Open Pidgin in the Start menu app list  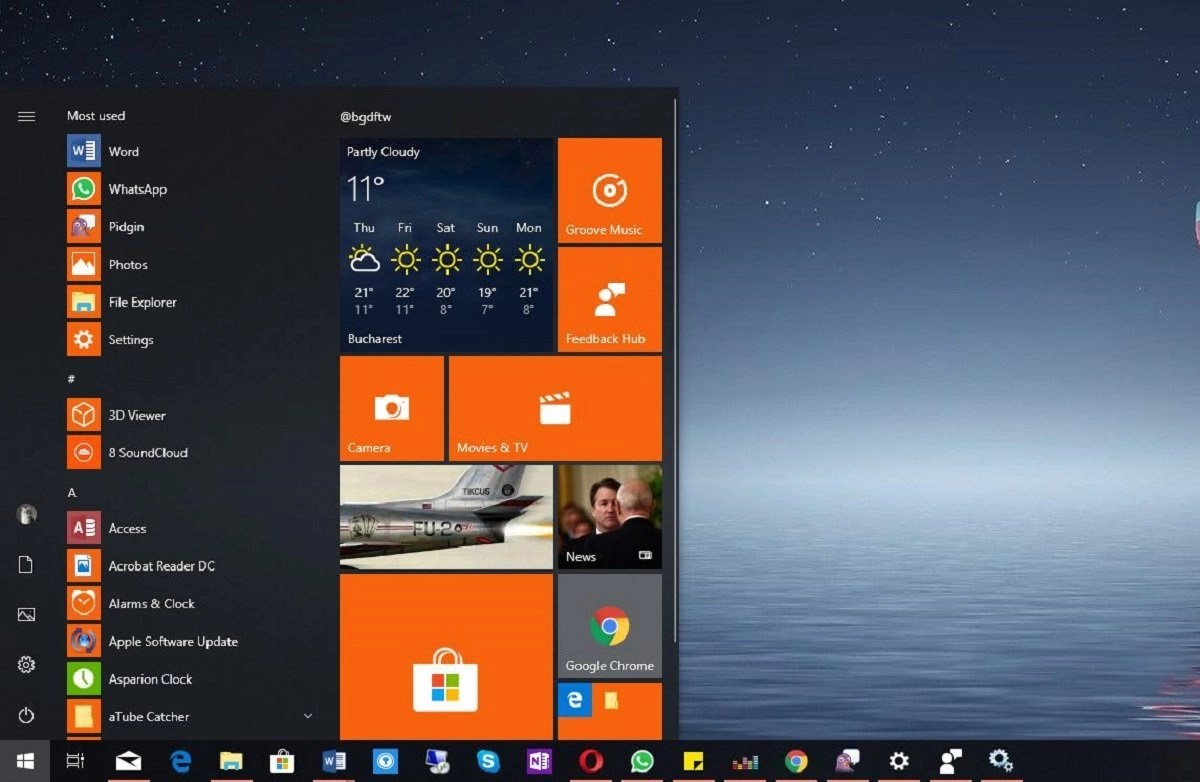tap(190, 227)
